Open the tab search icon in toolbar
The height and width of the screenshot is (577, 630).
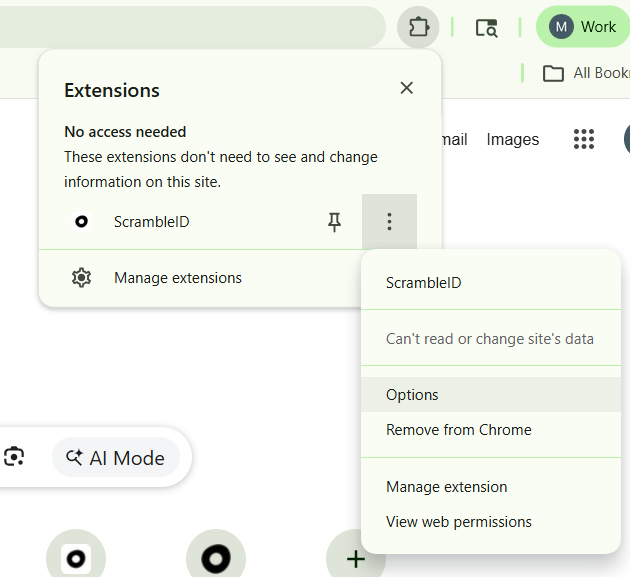(487, 28)
